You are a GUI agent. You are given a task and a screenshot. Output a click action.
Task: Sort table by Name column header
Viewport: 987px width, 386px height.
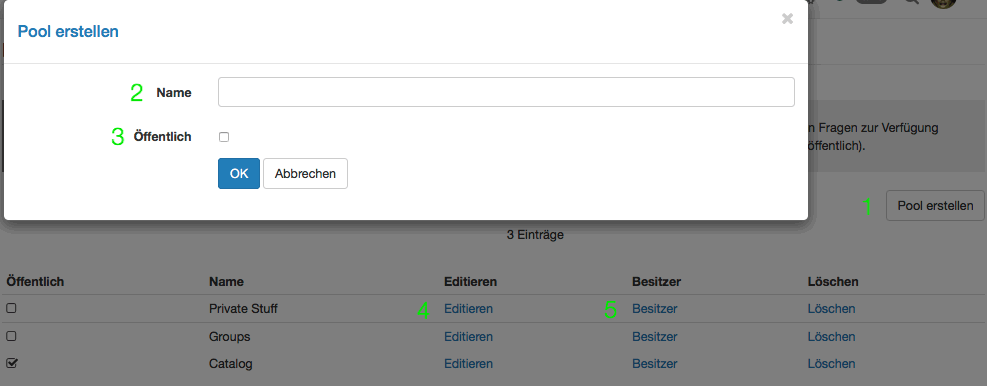click(226, 281)
